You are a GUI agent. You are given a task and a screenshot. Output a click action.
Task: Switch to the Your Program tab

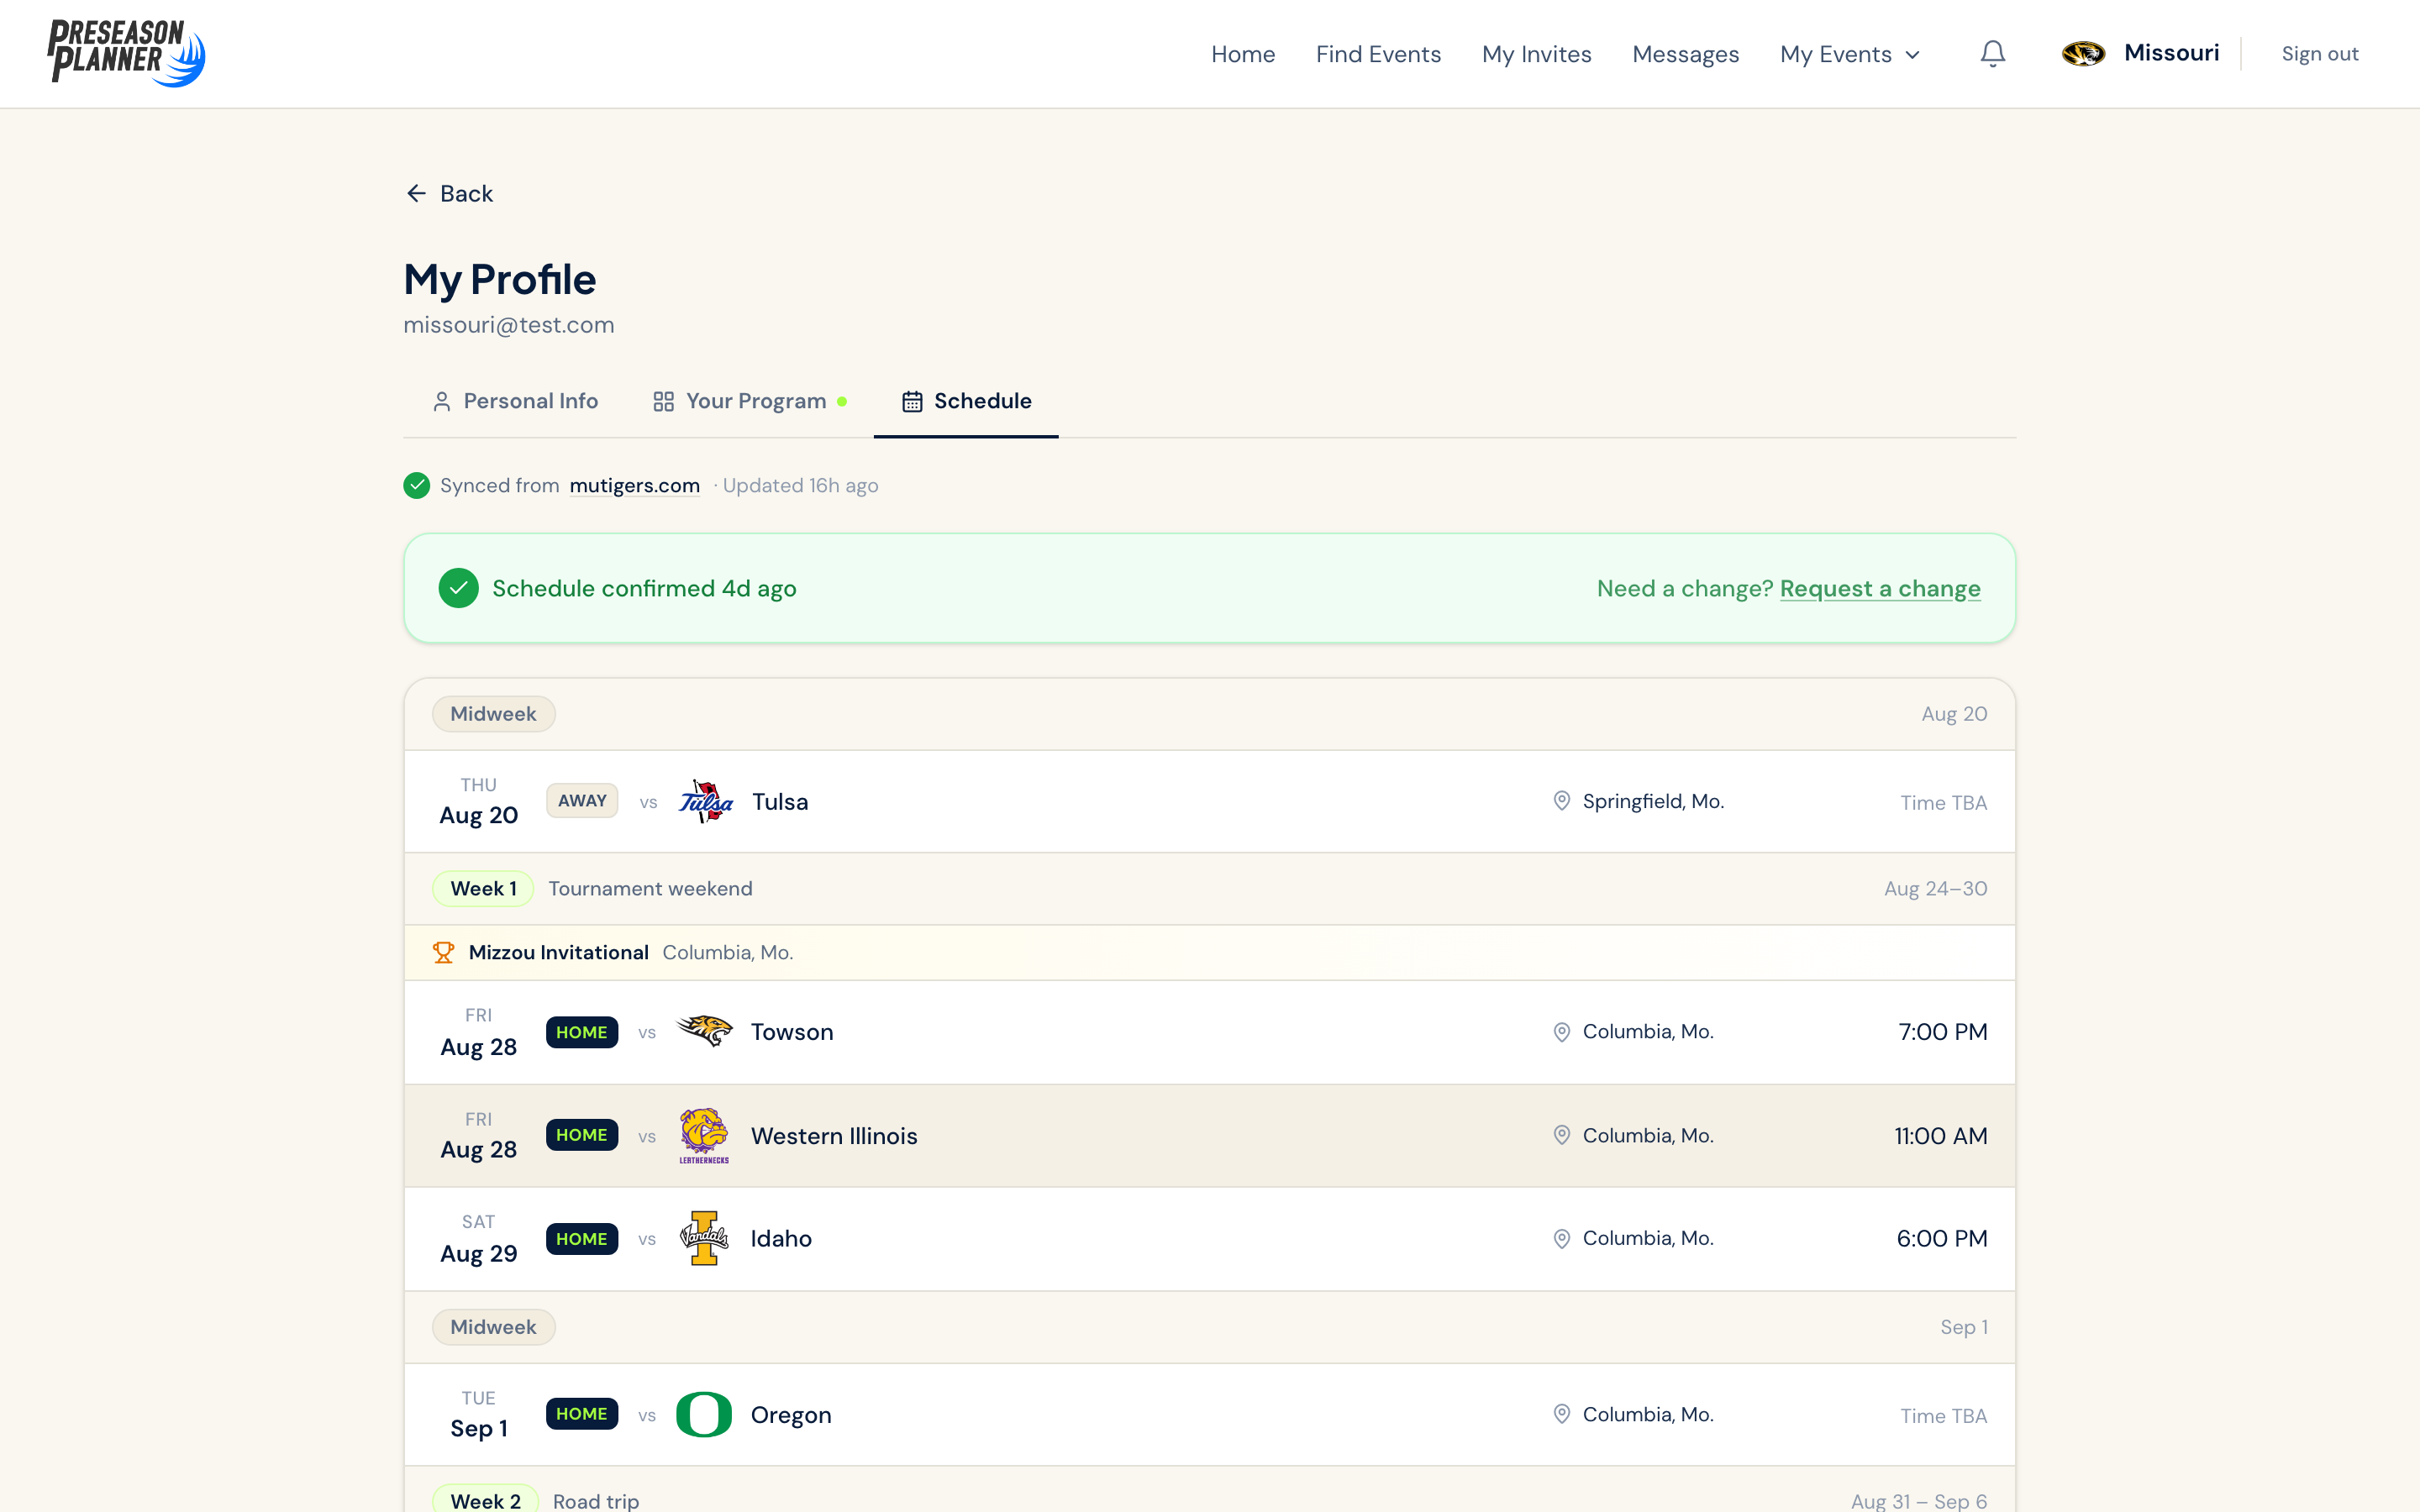pos(750,401)
